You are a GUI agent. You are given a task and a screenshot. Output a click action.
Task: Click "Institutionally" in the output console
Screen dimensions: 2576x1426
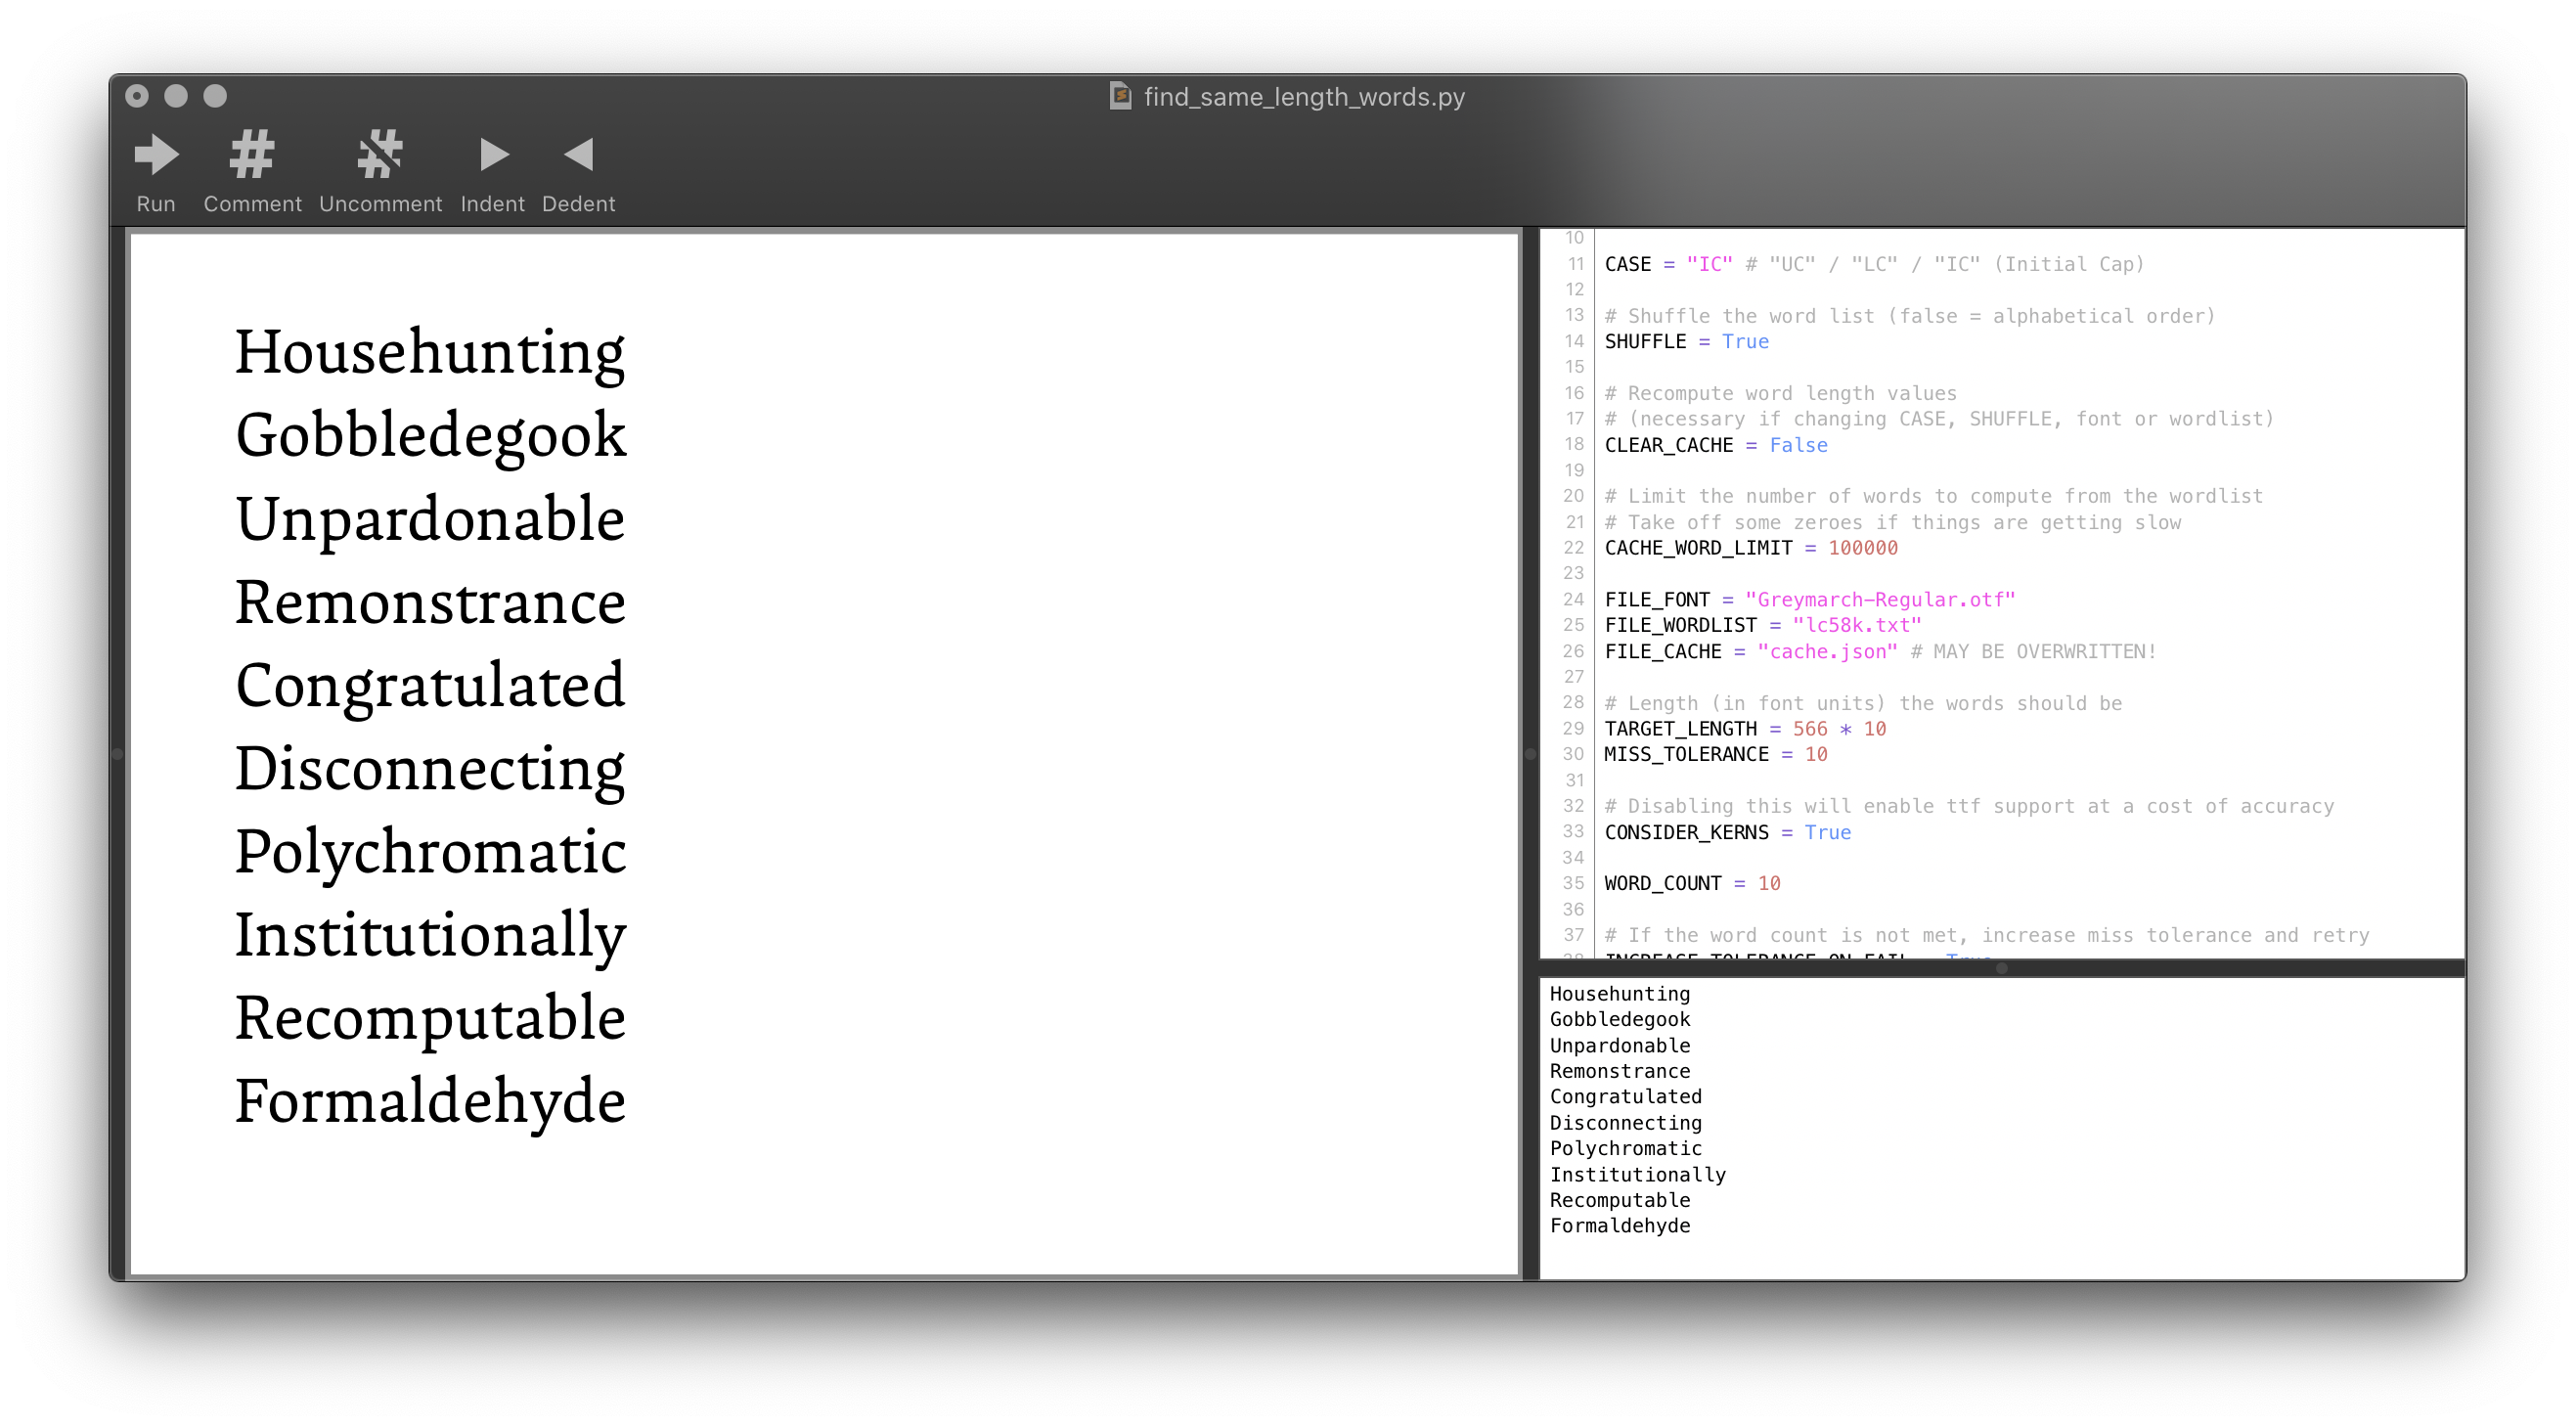(x=1637, y=1174)
